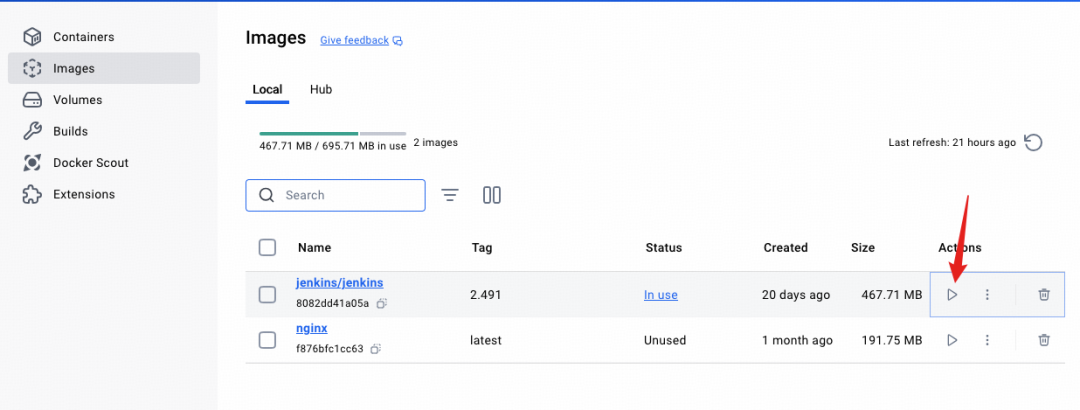
Task: Check the nginx image checkbox
Action: (267, 340)
